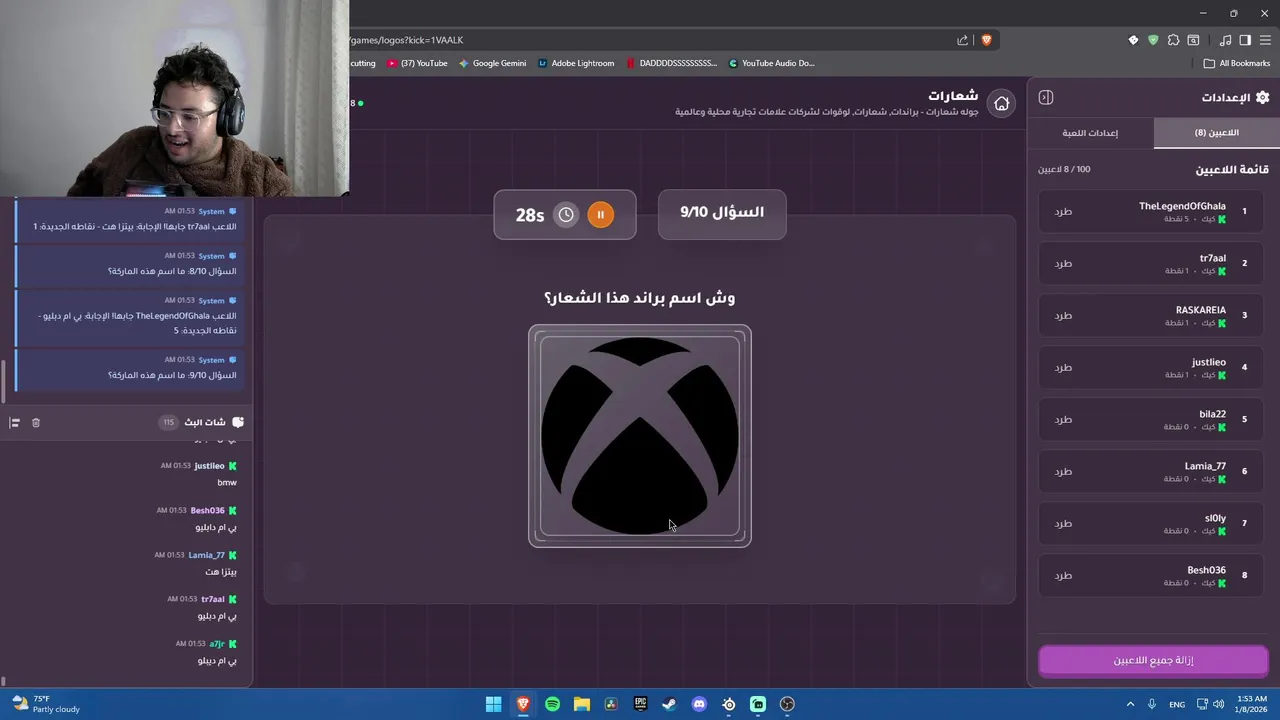Screen dimensions: 1280x720
Task: Open the Adobe Lightroom bookmark
Action: point(576,63)
